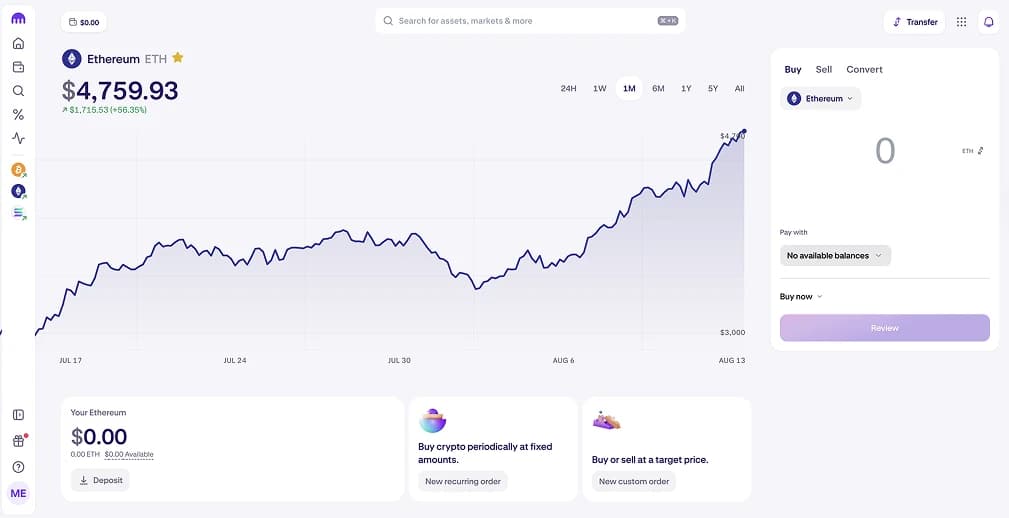Click New recurring order button

[x=462, y=481]
